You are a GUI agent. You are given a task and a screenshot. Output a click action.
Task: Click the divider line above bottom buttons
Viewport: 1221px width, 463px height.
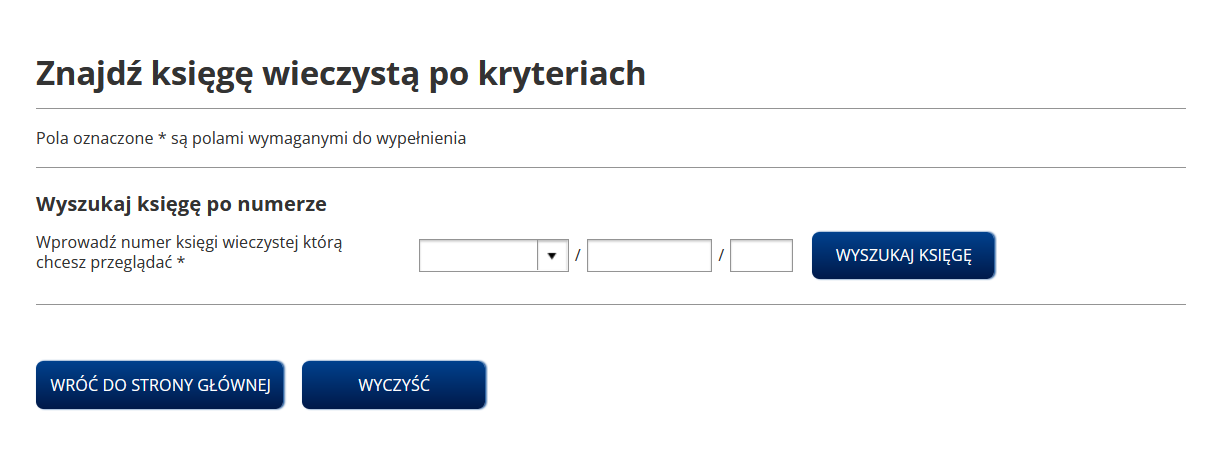tap(610, 304)
